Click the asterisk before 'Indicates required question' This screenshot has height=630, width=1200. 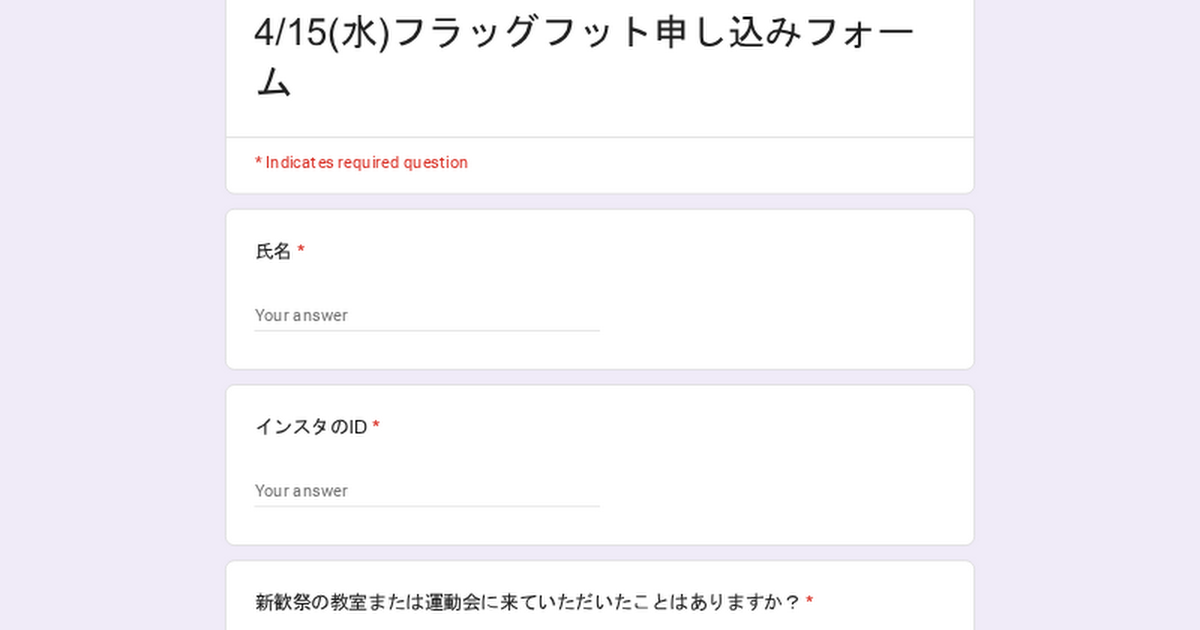258,162
